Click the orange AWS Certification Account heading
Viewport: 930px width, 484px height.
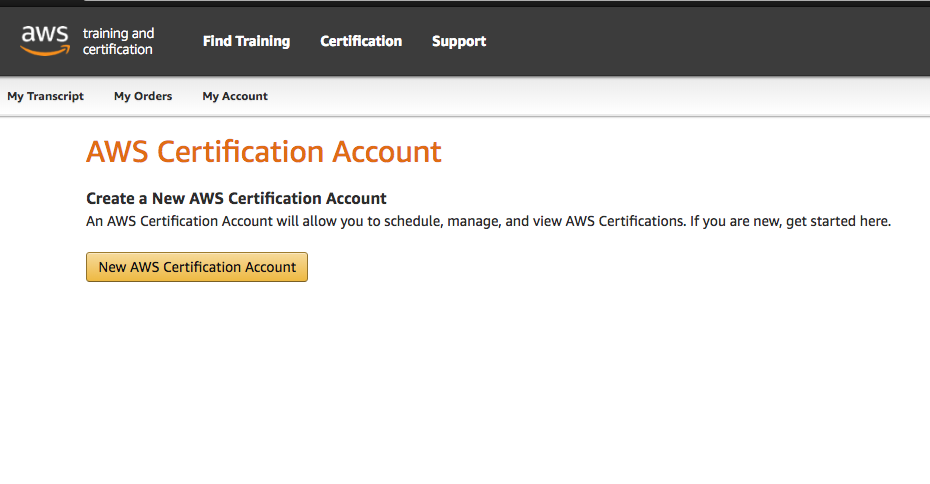[x=264, y=152]
